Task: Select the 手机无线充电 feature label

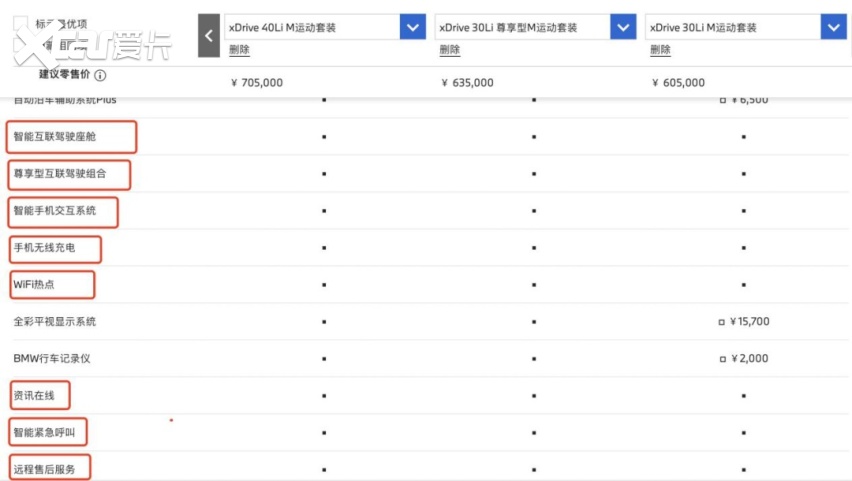Action: (44, 247)
